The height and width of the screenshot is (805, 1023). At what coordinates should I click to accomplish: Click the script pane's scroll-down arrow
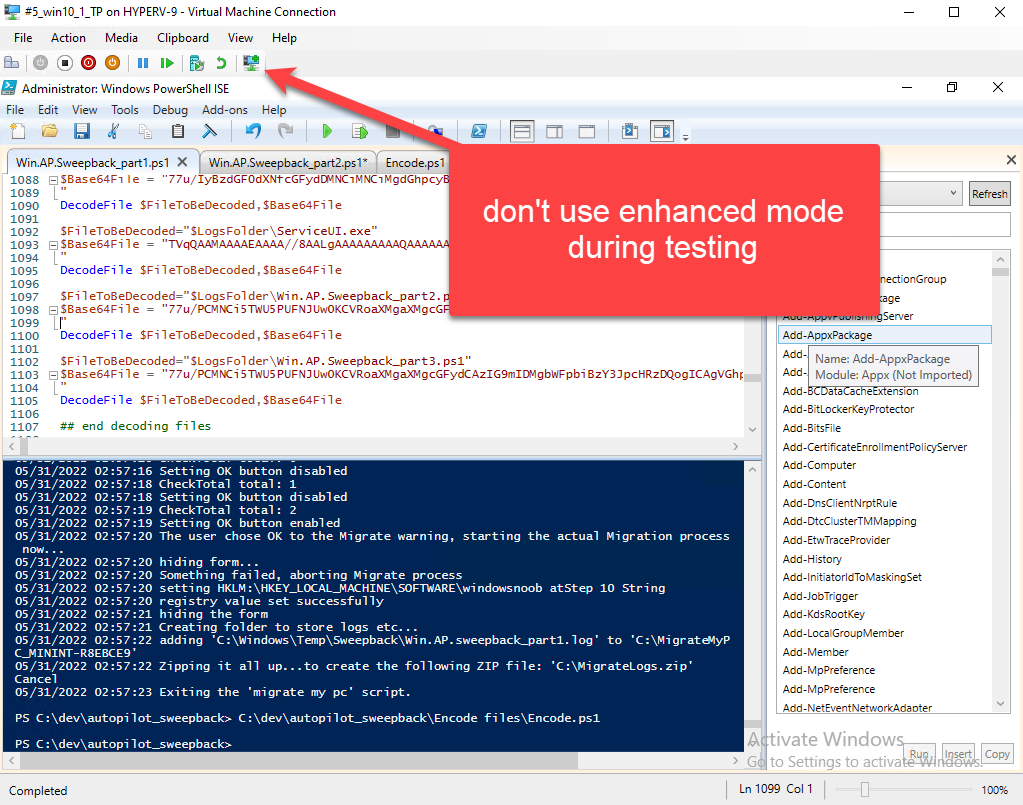click(752, 429)
